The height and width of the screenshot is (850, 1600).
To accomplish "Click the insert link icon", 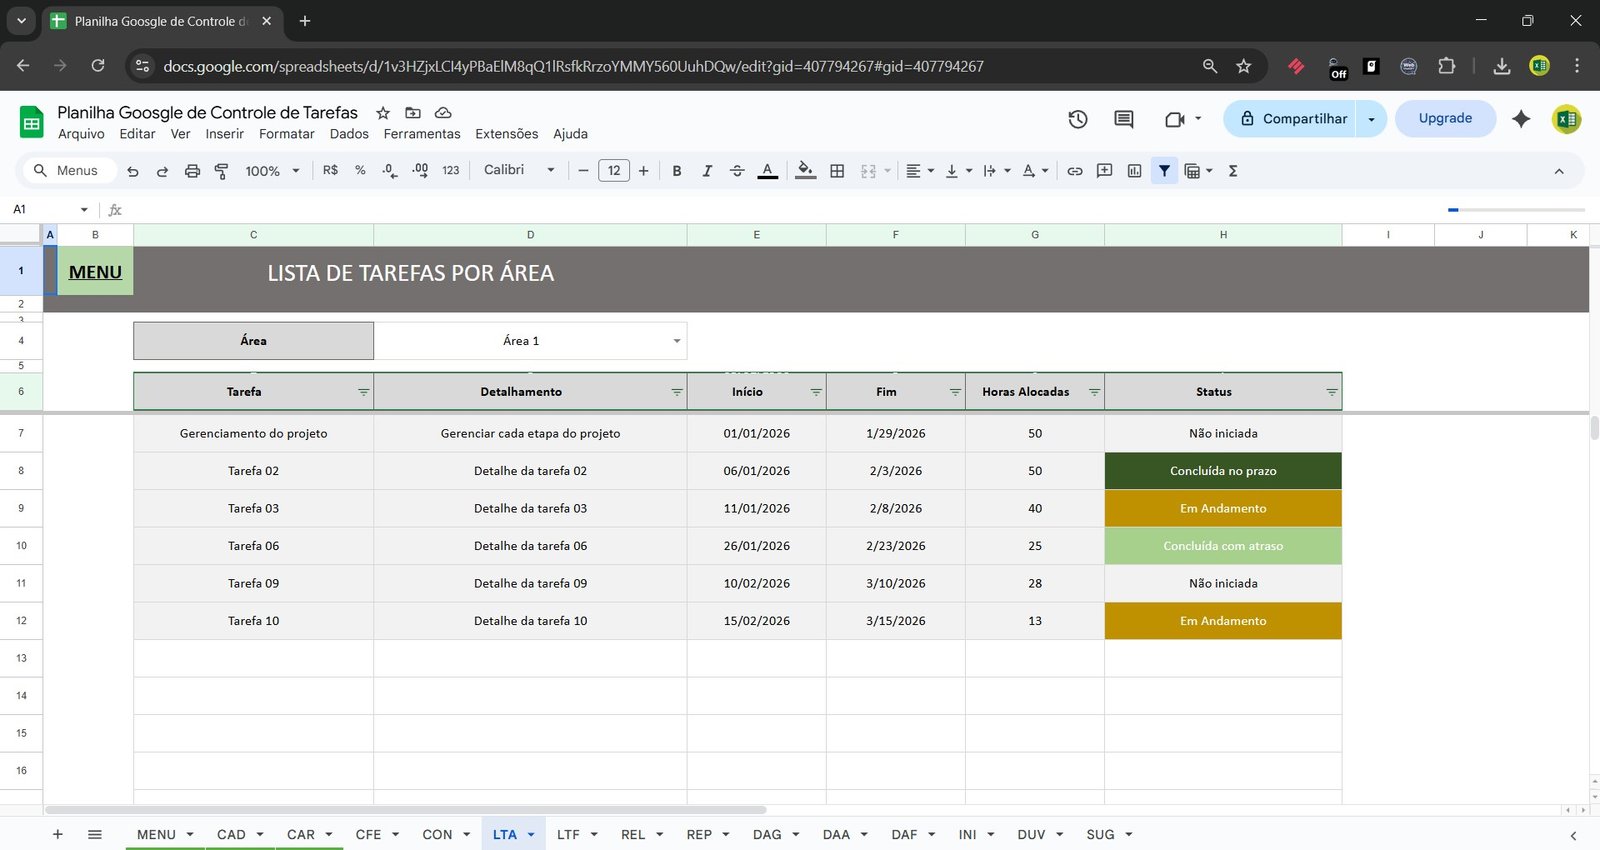I will click(1074, 171).
